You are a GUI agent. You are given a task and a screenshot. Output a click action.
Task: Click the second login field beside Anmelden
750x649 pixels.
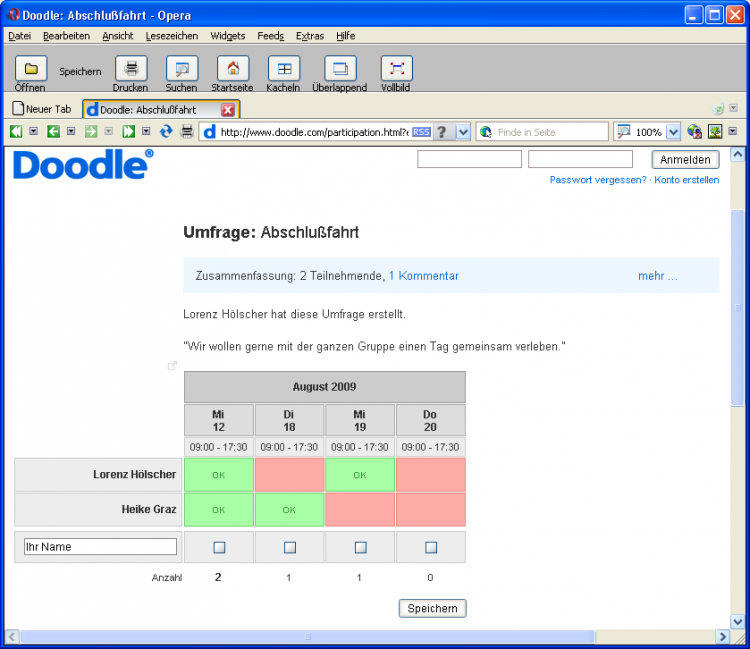(x=580, y=159)
